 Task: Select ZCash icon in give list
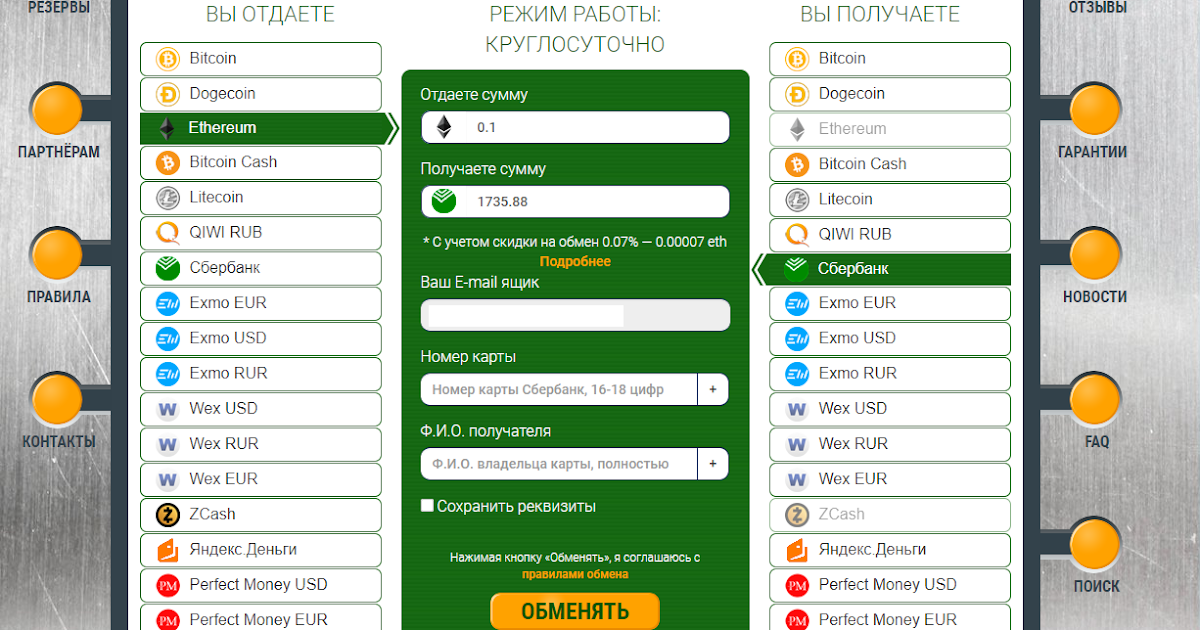click(167, 514)
